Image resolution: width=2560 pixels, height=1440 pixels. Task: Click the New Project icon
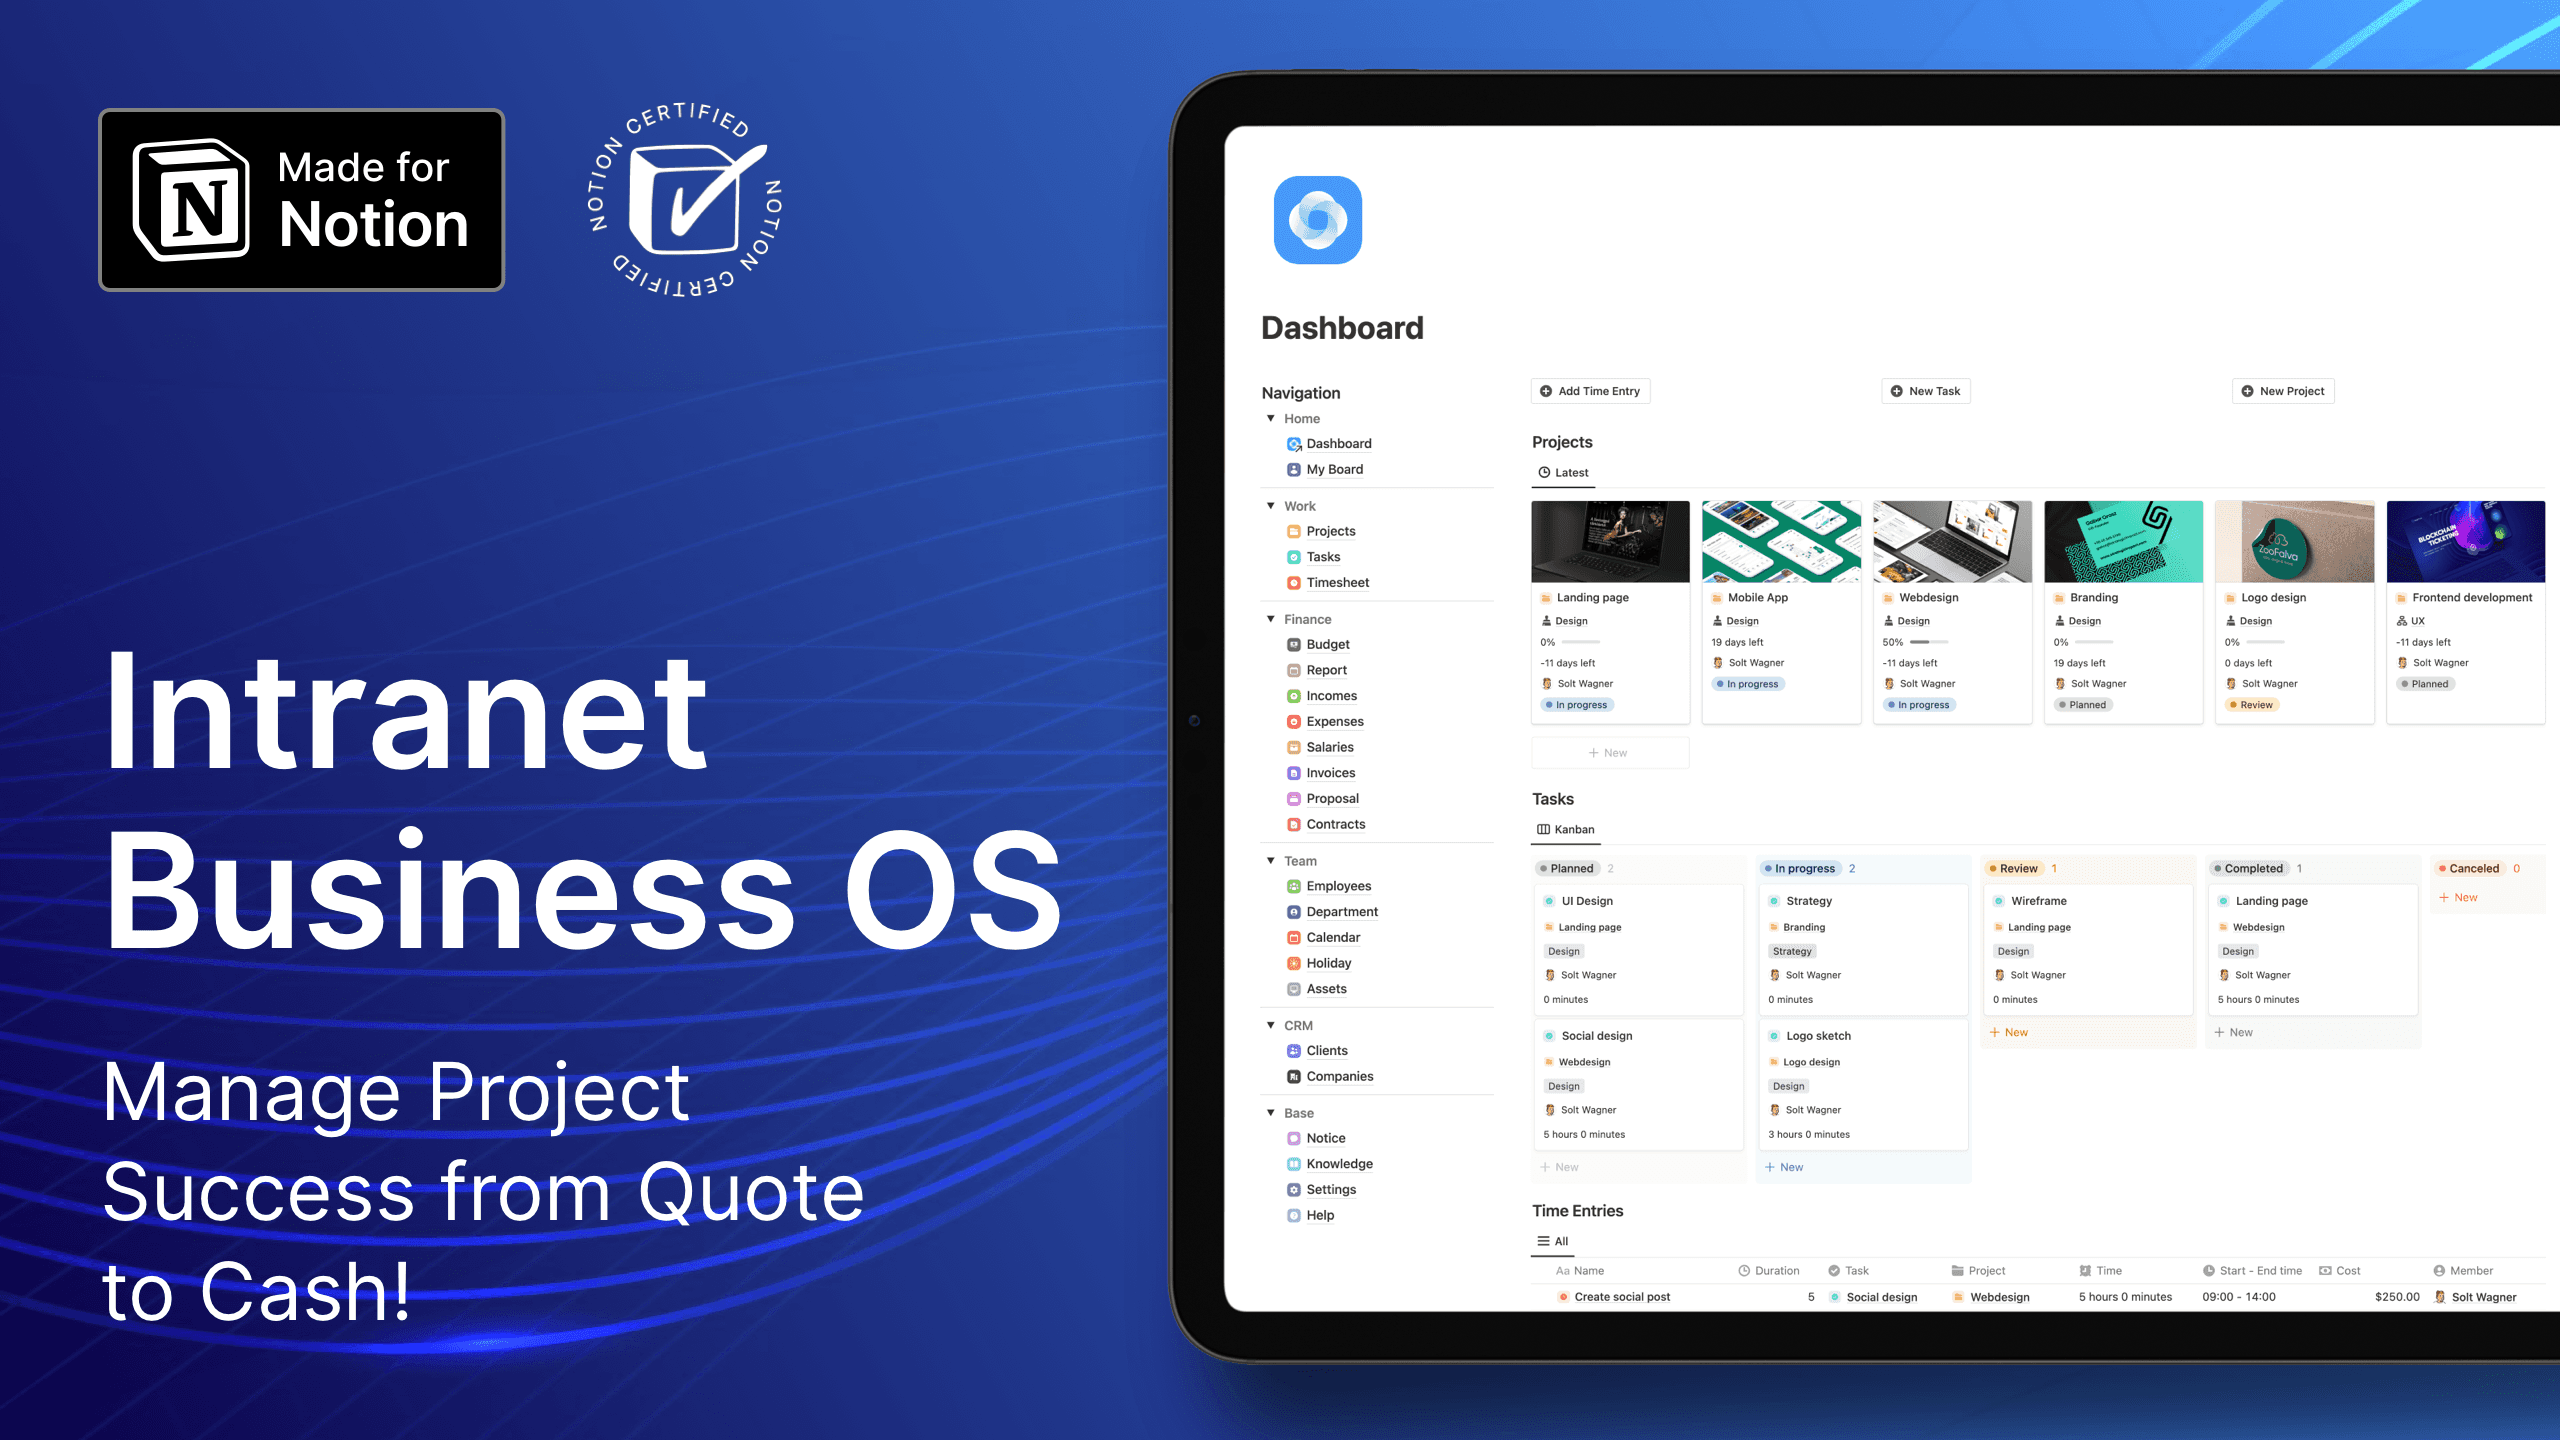pos(2249,390)
